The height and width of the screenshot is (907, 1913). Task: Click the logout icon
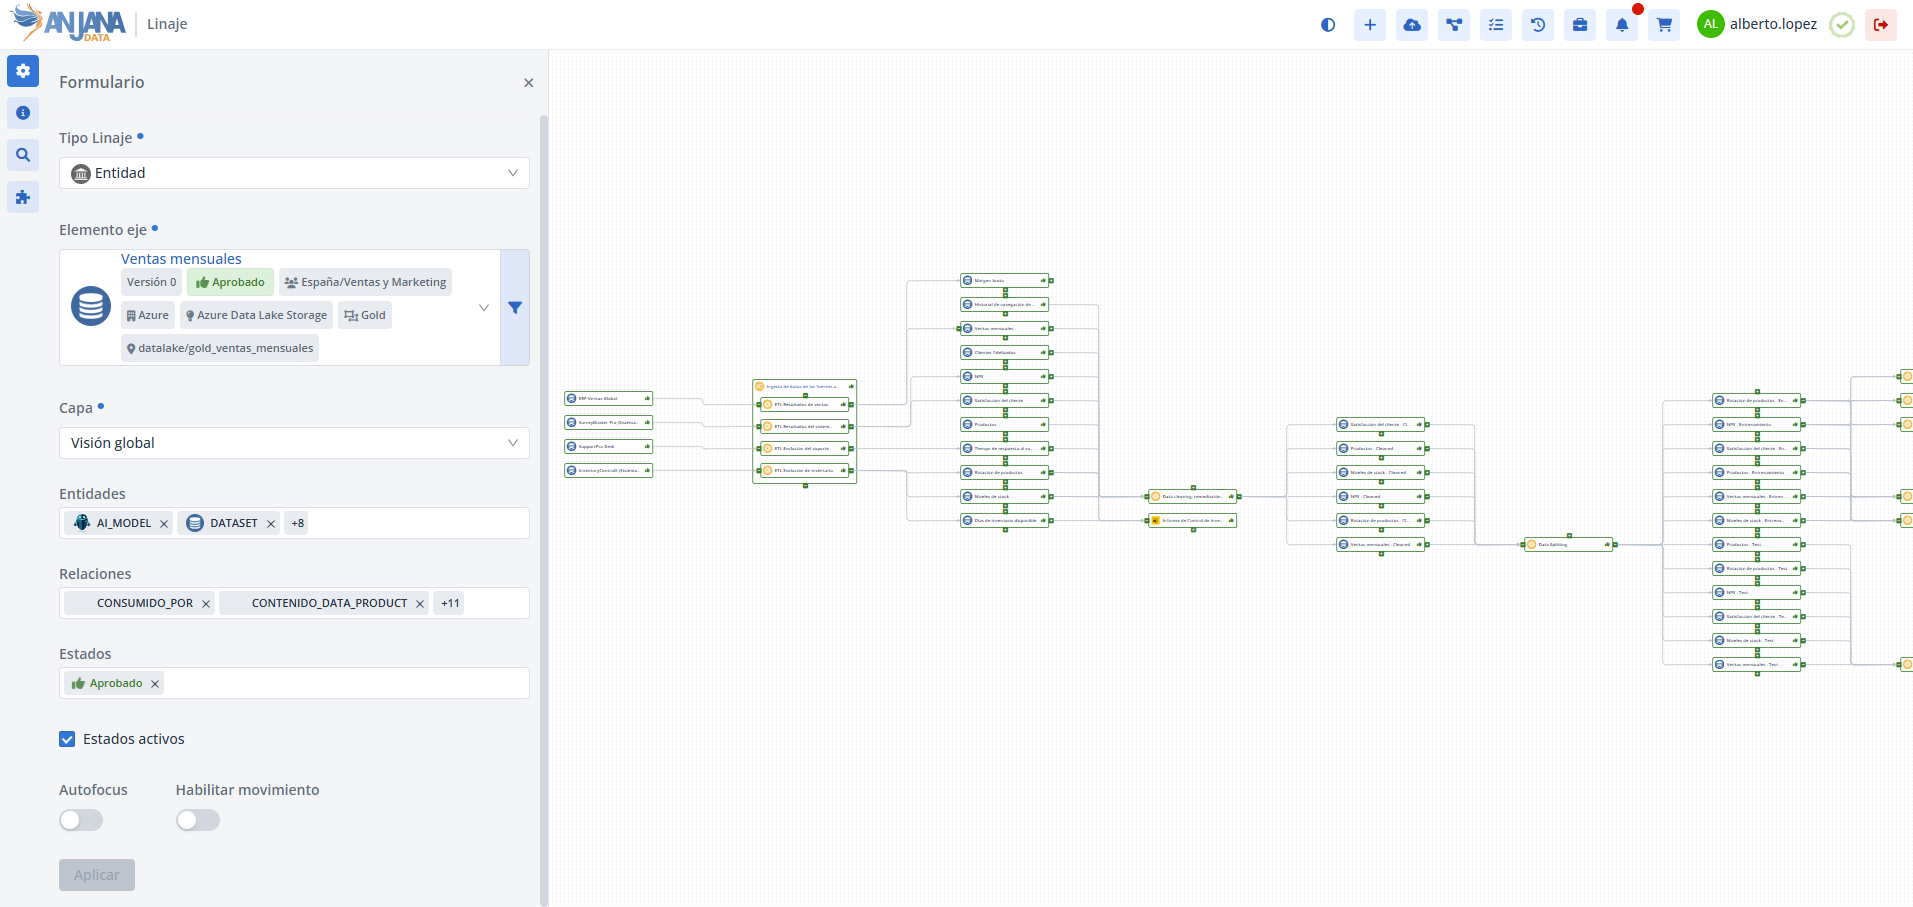coord(1881,25)
